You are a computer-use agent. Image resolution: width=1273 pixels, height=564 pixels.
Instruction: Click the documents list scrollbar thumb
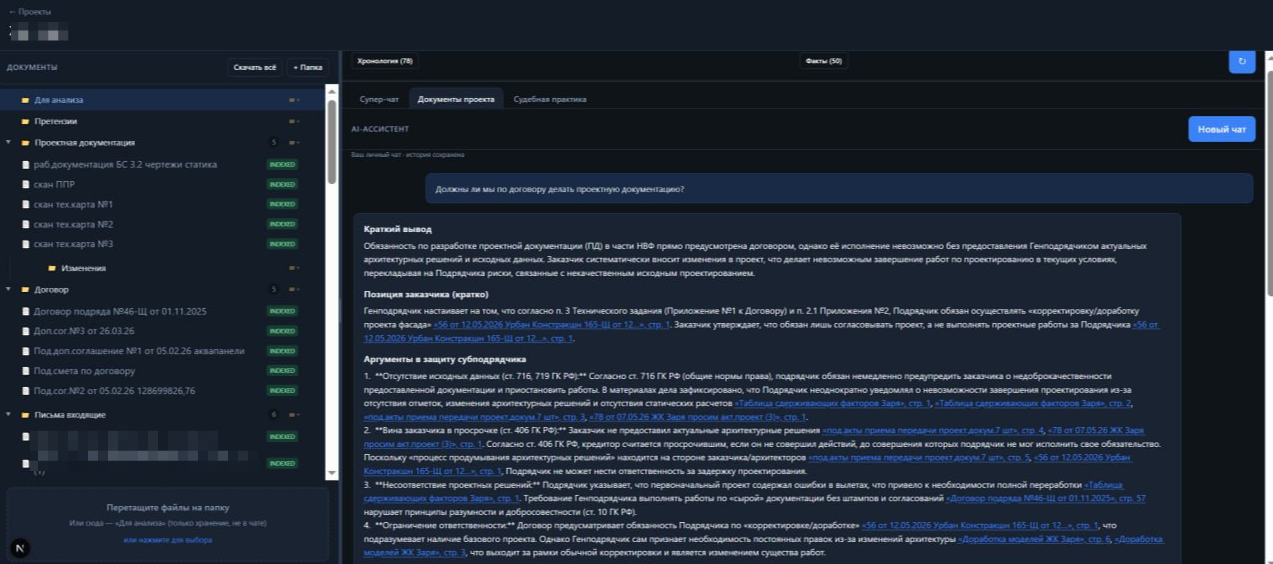pyautogui.click(x=332, y=141)
